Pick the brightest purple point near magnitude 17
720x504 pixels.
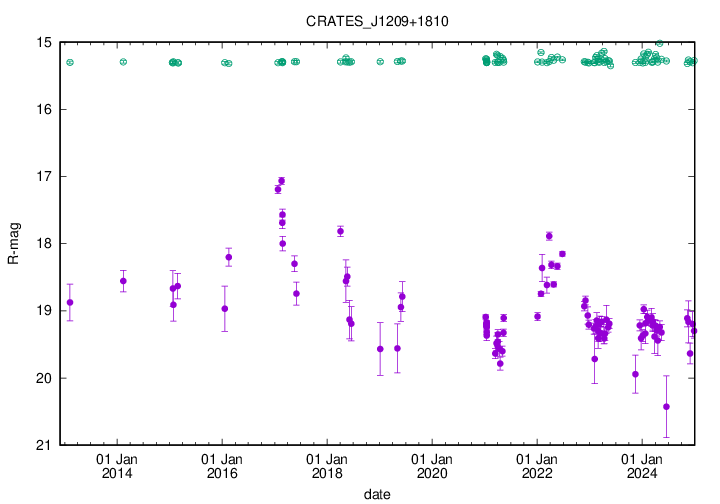[x=282, y=181]
